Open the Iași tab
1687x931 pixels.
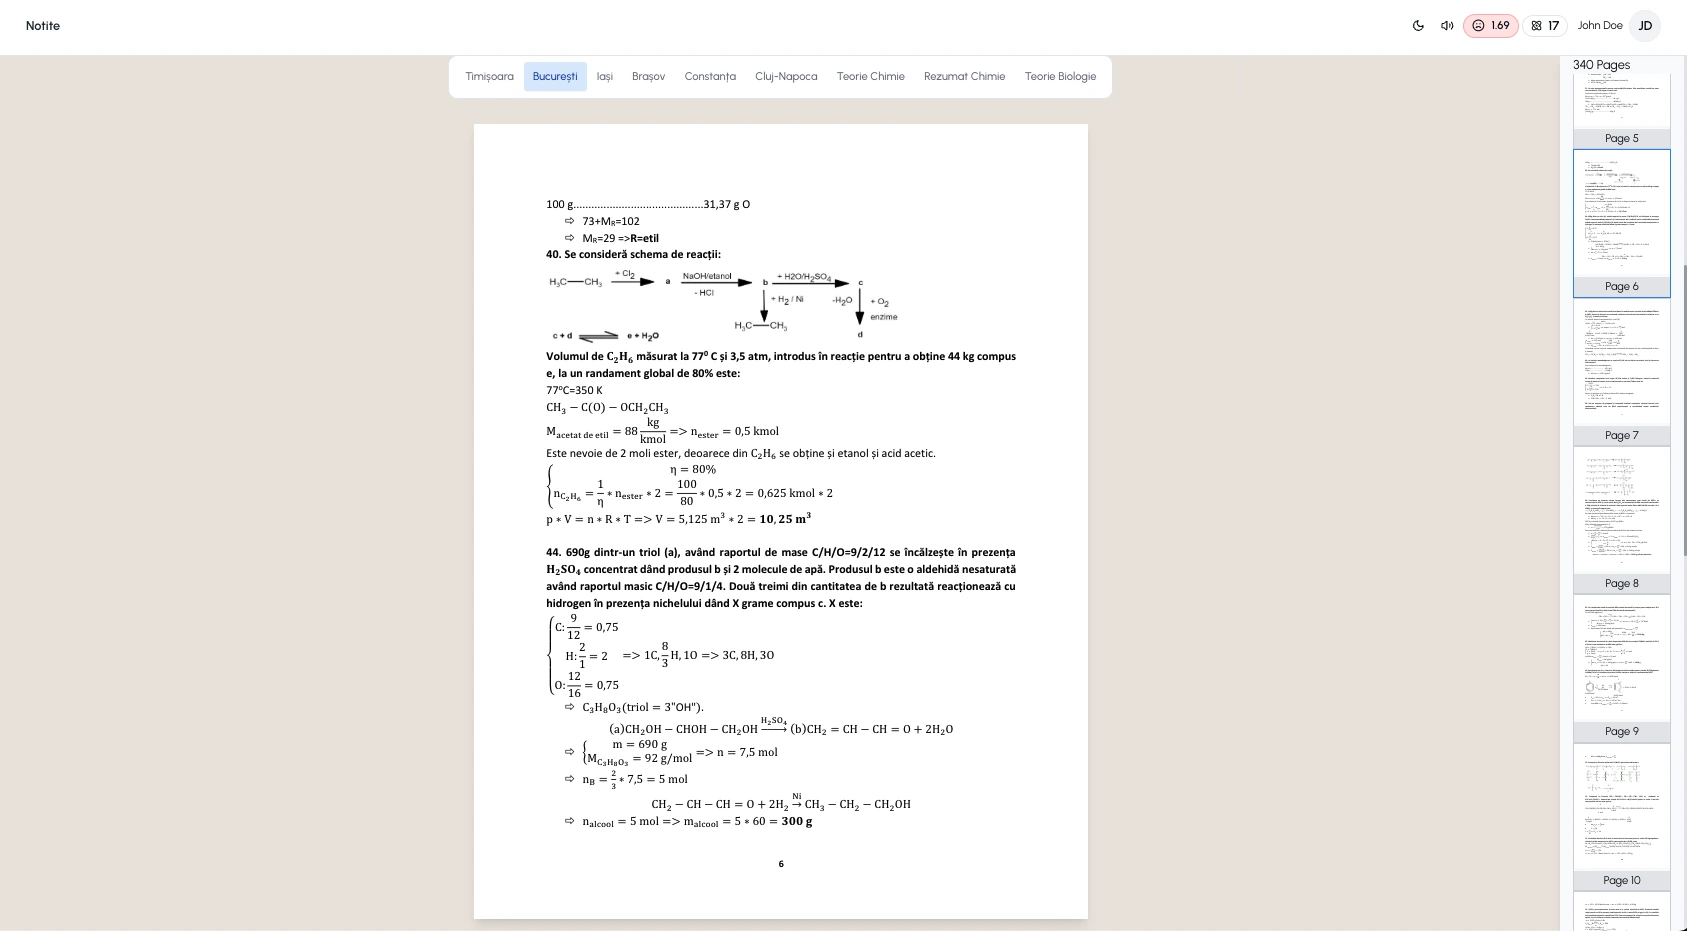pyautogui.click(x=605, y=76)
